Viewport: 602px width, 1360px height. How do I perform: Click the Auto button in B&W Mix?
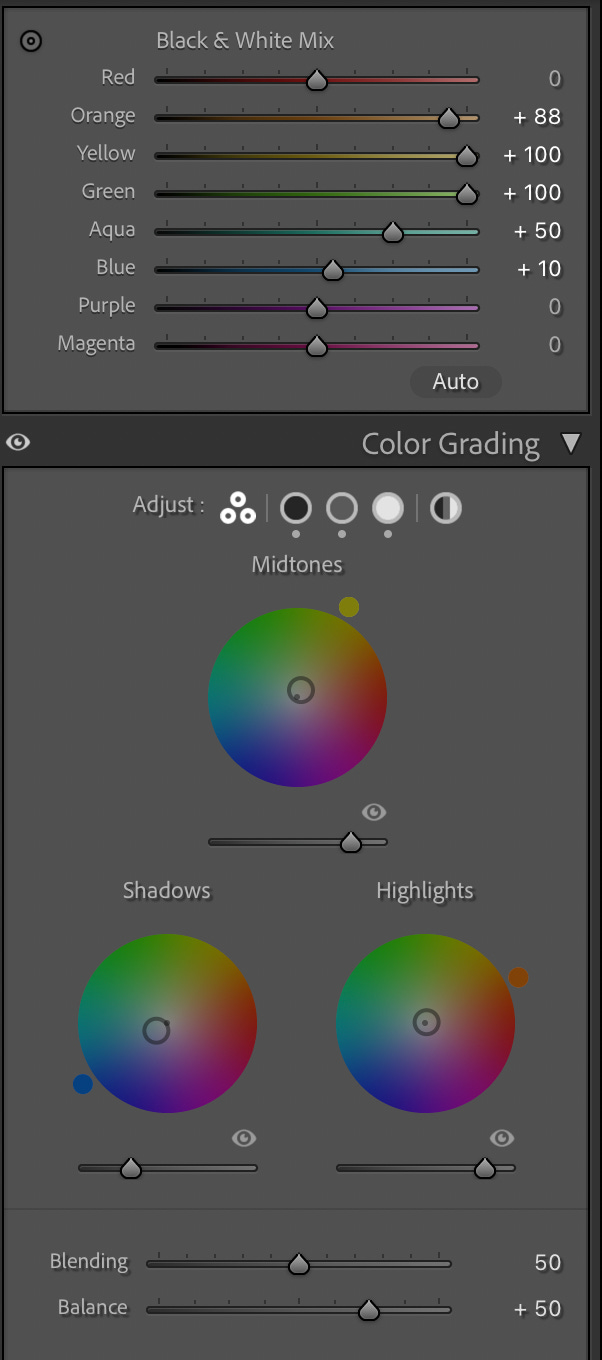tap(456, 382)
